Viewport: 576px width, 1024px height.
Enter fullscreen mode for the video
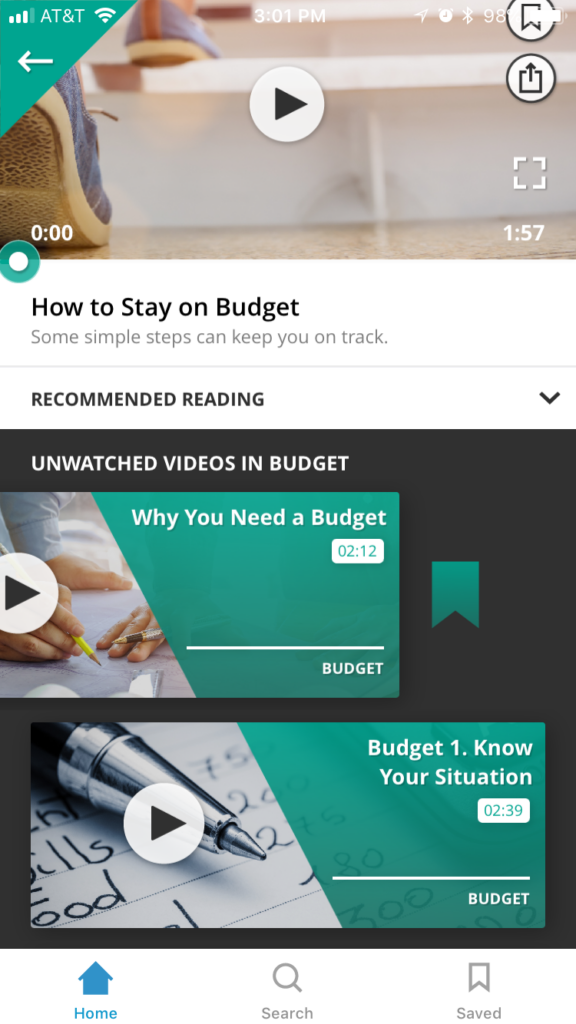530,173
